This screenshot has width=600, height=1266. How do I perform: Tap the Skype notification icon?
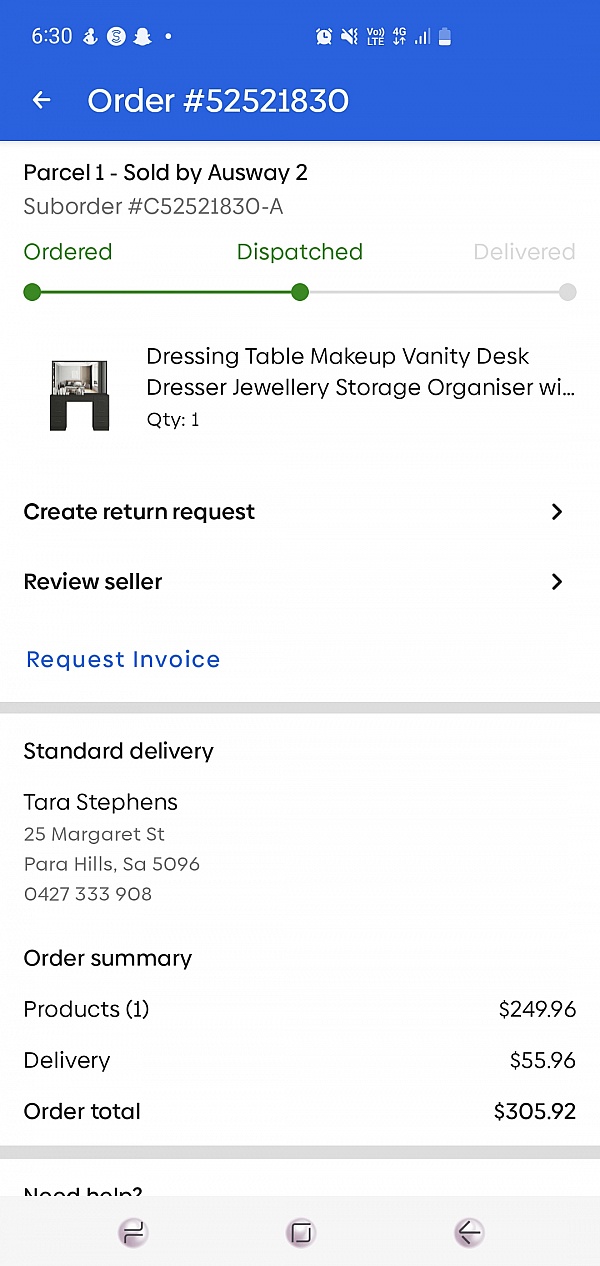116,37
